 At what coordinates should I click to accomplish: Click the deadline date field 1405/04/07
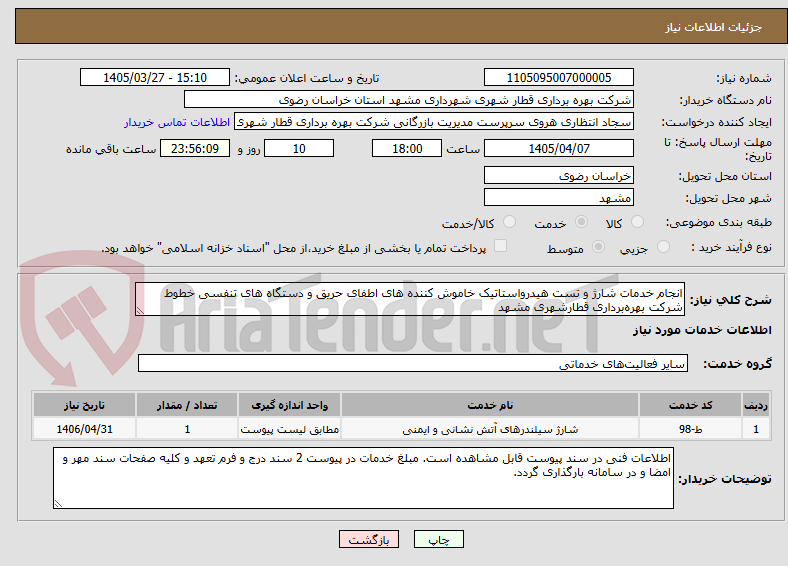(x=559, y=148)
